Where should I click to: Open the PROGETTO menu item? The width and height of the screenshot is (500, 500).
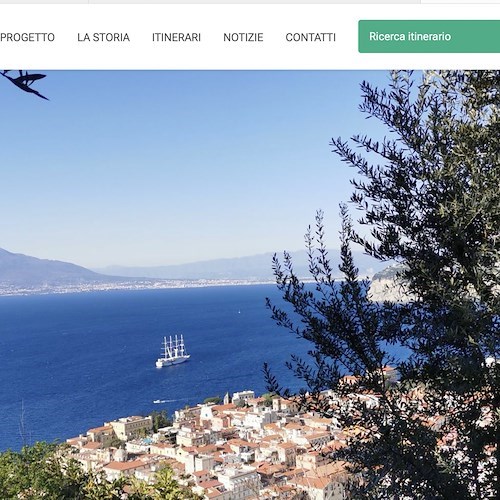(27, 37)
